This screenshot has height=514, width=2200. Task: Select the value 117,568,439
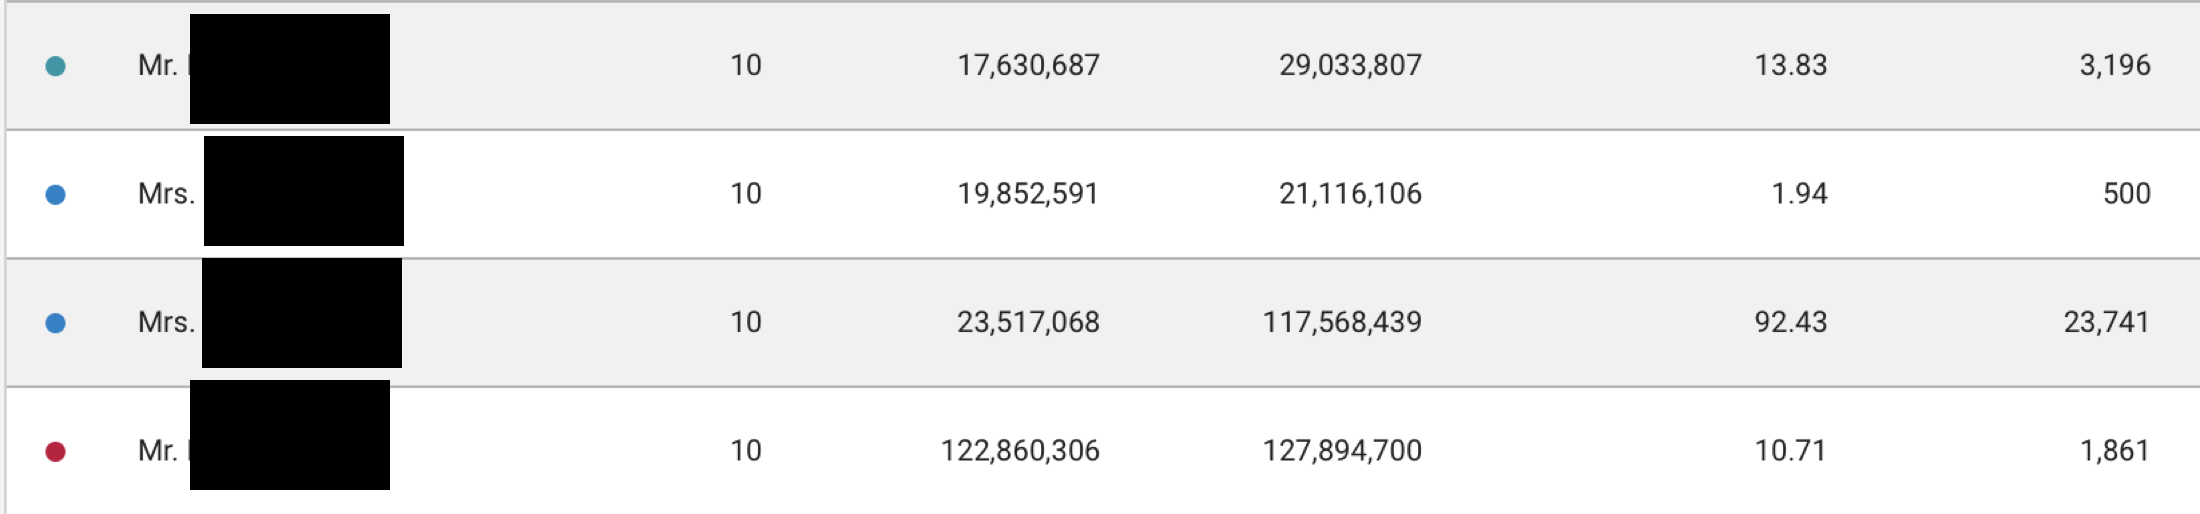pyautogui.click(x=1342, y=322)
